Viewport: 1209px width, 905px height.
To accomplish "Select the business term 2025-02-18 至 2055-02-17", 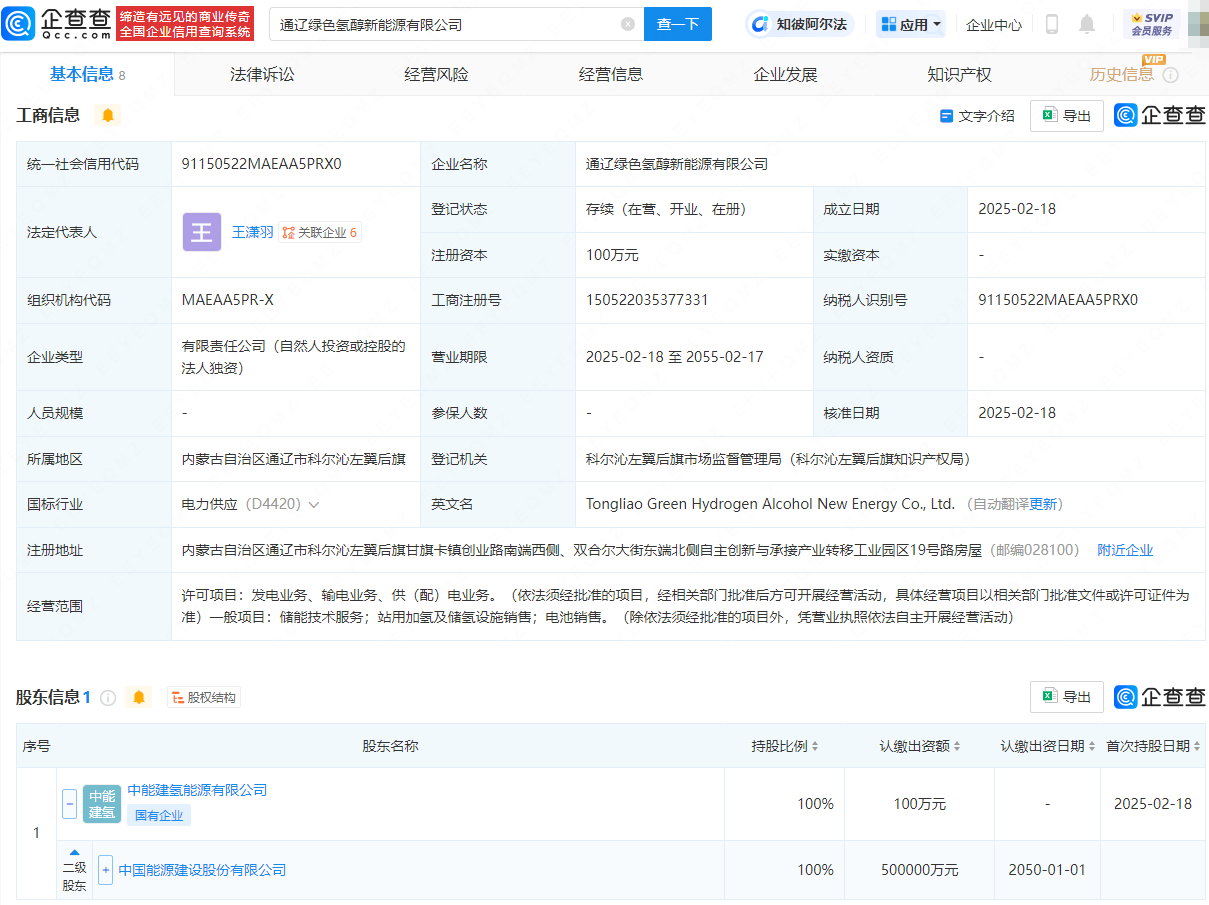I will click(x=675, y=356).
